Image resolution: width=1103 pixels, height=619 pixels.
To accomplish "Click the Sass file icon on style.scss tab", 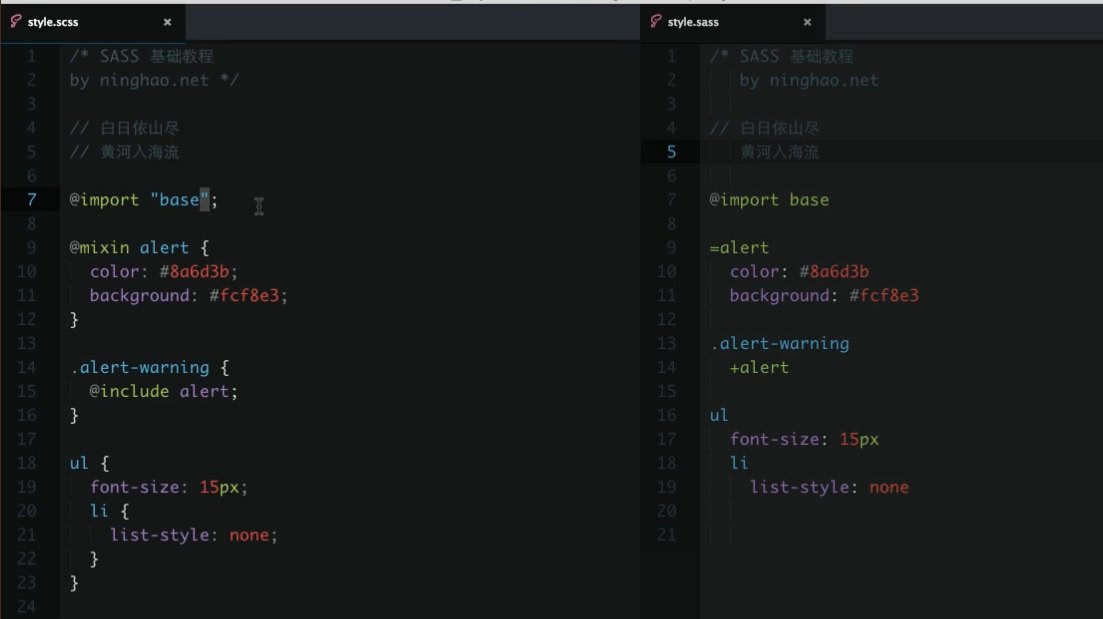I will coord(15,21).
